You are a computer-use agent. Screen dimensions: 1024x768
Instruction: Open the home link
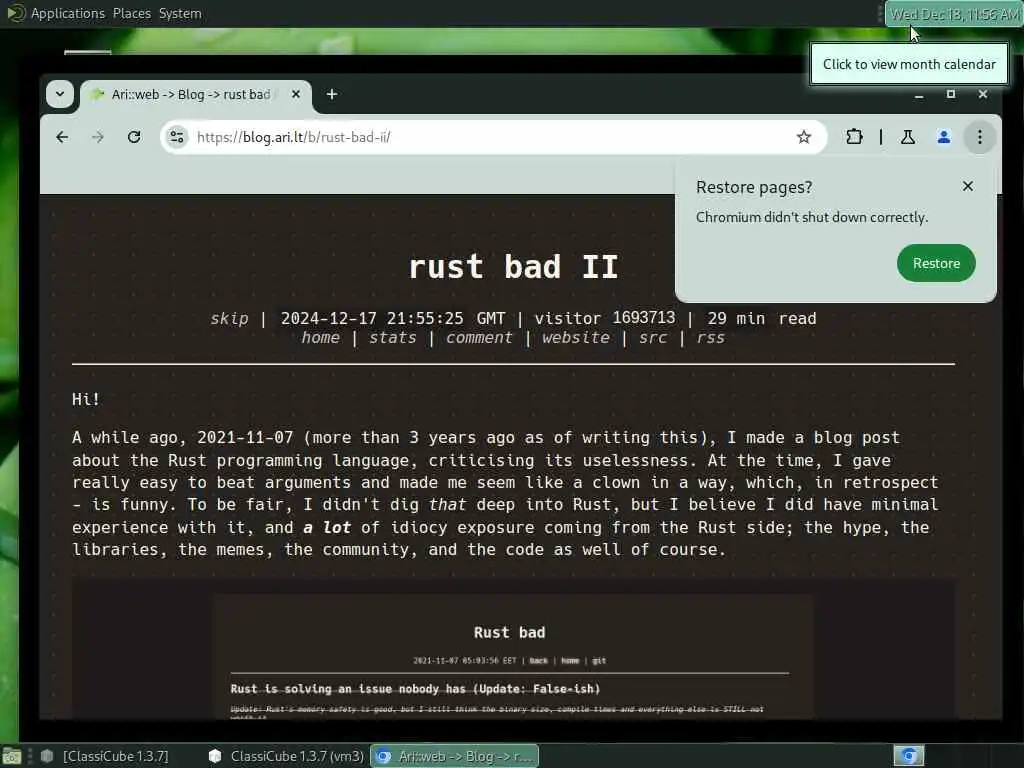[x=321, y=338]
